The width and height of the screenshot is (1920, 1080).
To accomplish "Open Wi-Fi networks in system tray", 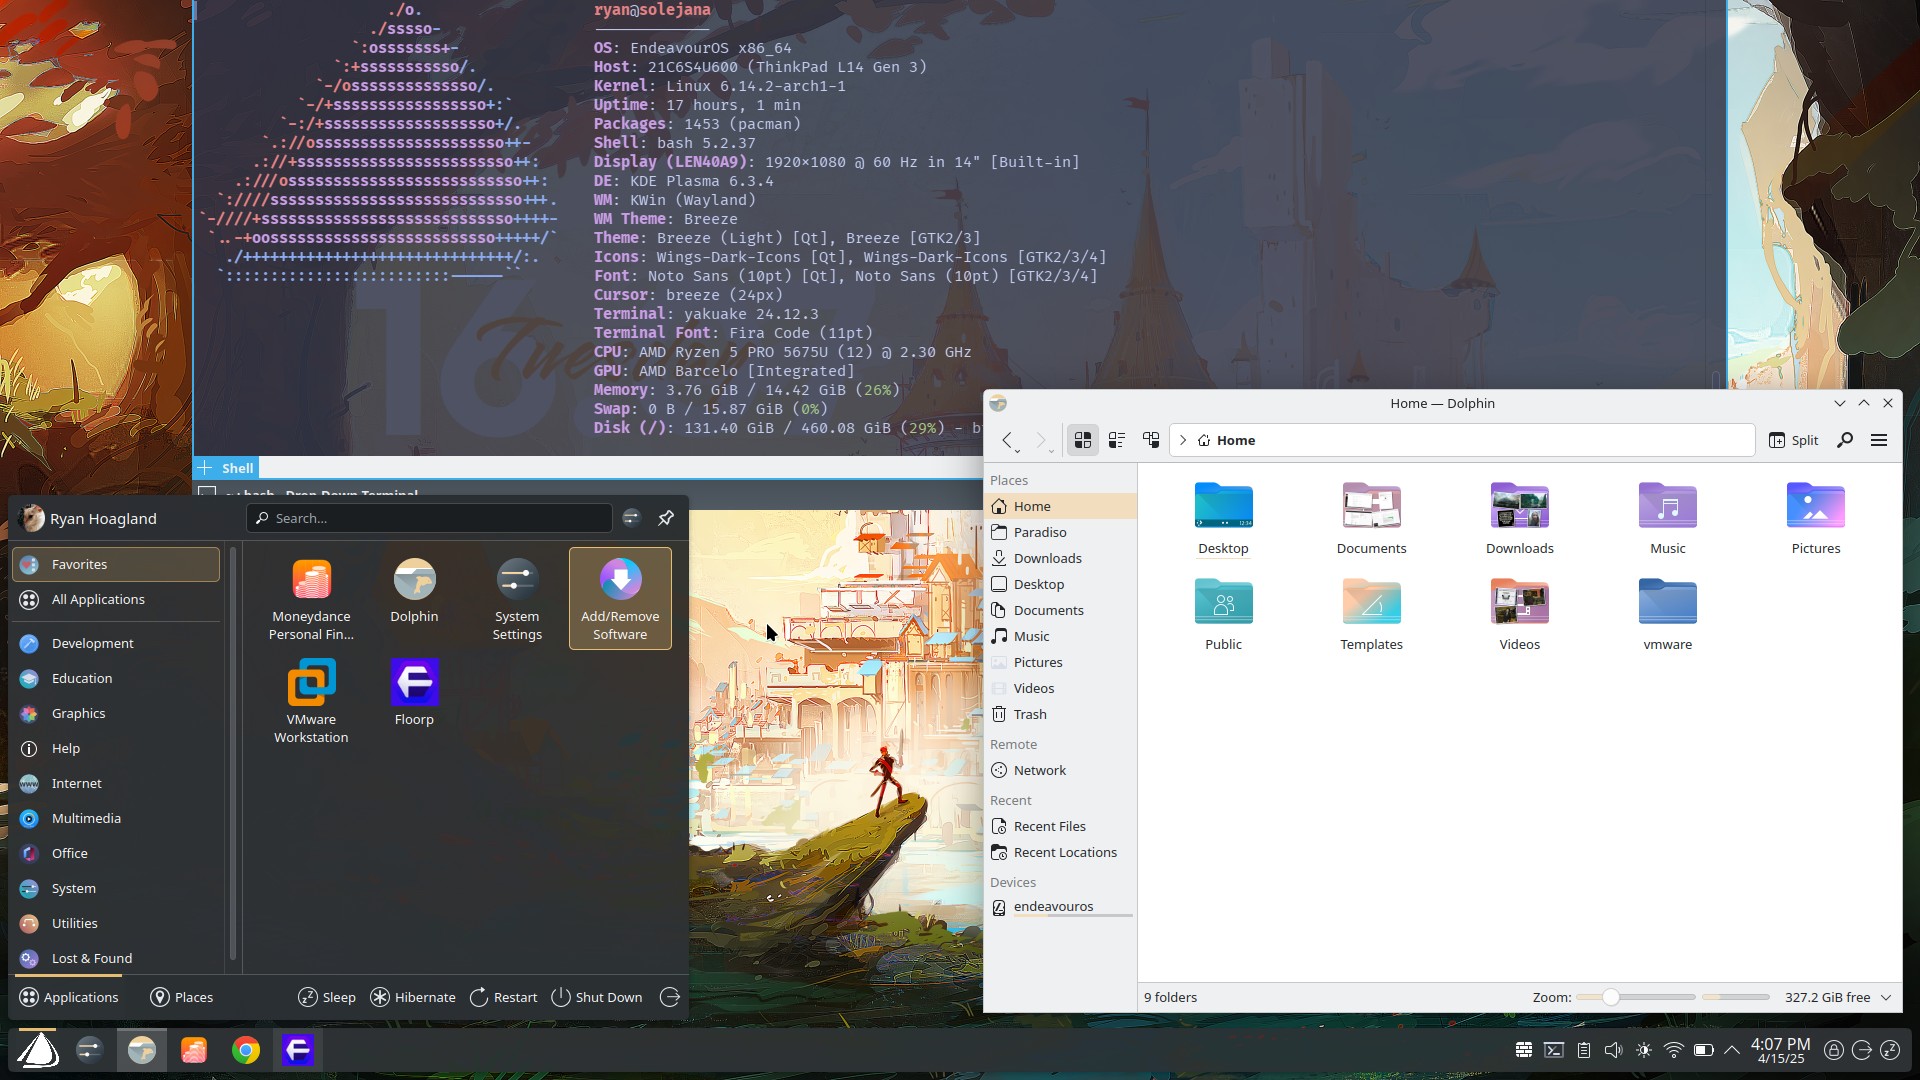I will 1673,1050.
